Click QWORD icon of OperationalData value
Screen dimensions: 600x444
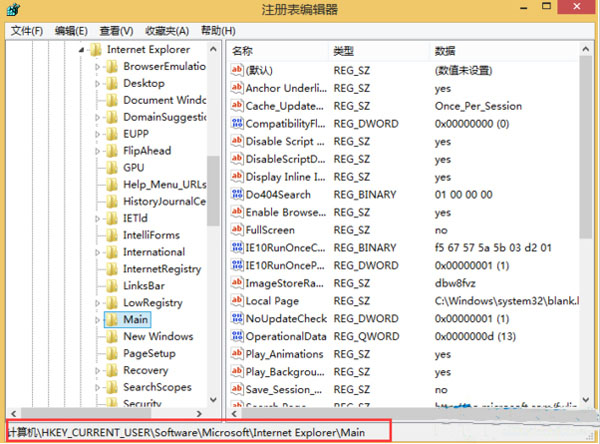237,336
